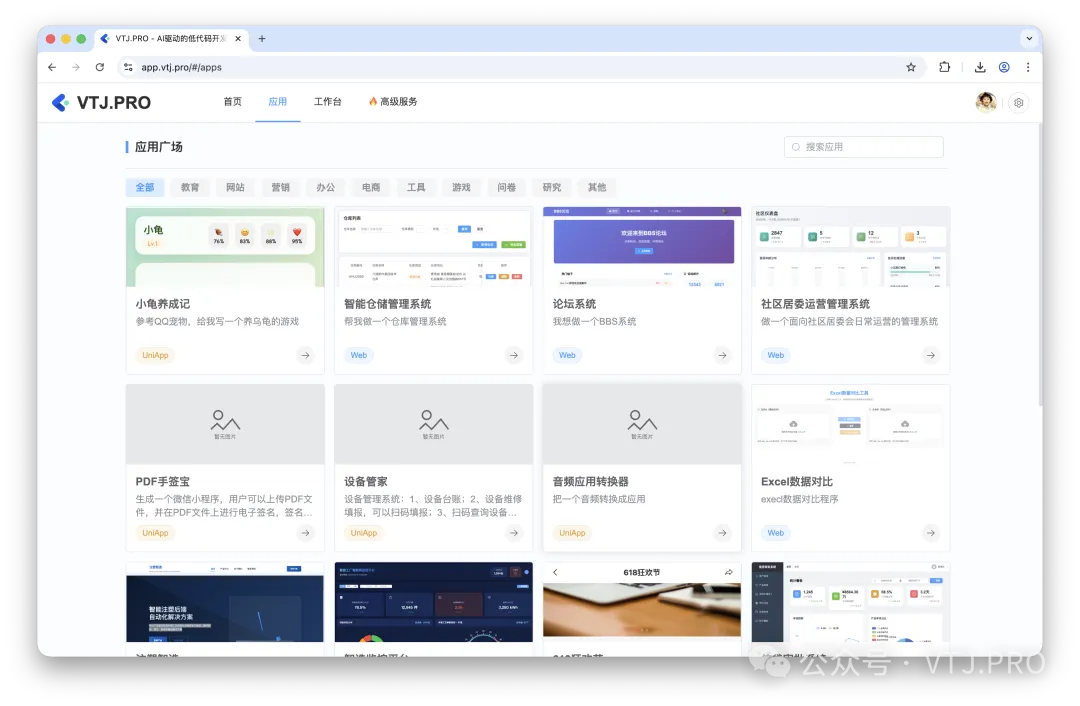Click the VTJ.PRO logo icon
The height and width of the screenshot is (706, 1080).
(60, 102)
